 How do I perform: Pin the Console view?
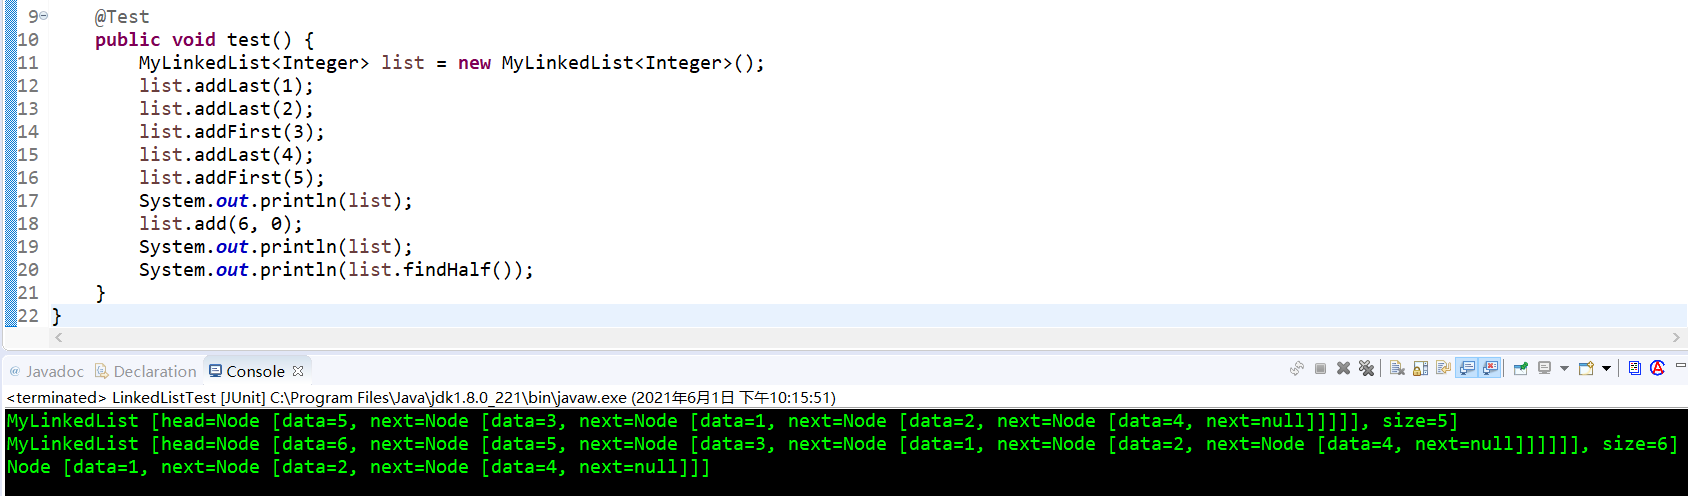(1520, 368)
